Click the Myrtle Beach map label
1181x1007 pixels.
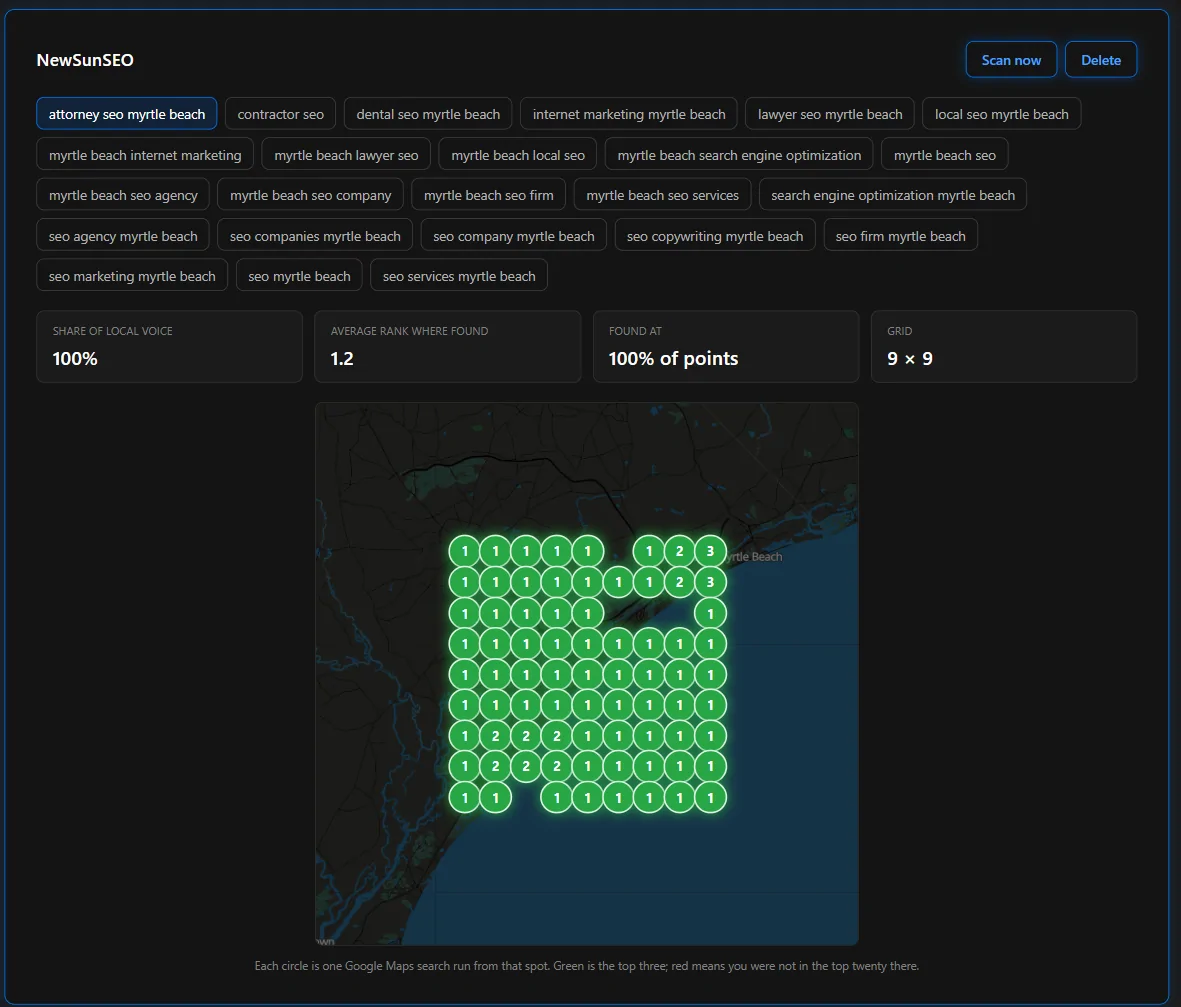coord(755,557)
